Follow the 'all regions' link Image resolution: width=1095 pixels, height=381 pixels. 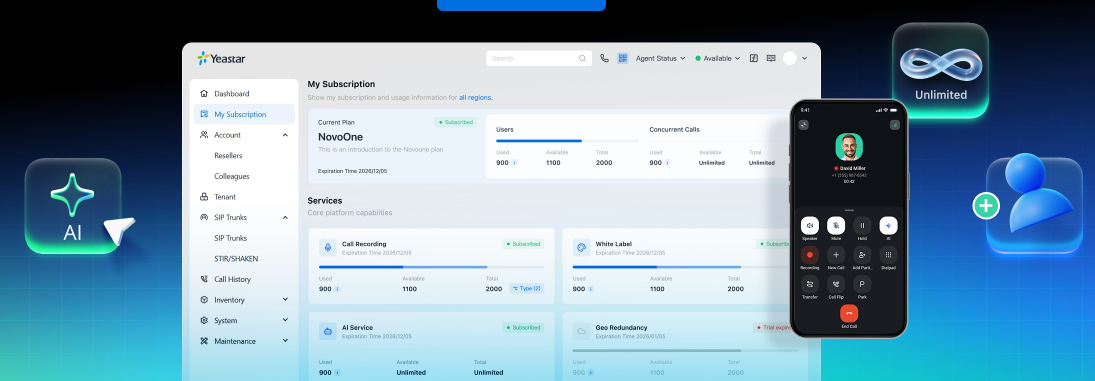pos(476,98)
